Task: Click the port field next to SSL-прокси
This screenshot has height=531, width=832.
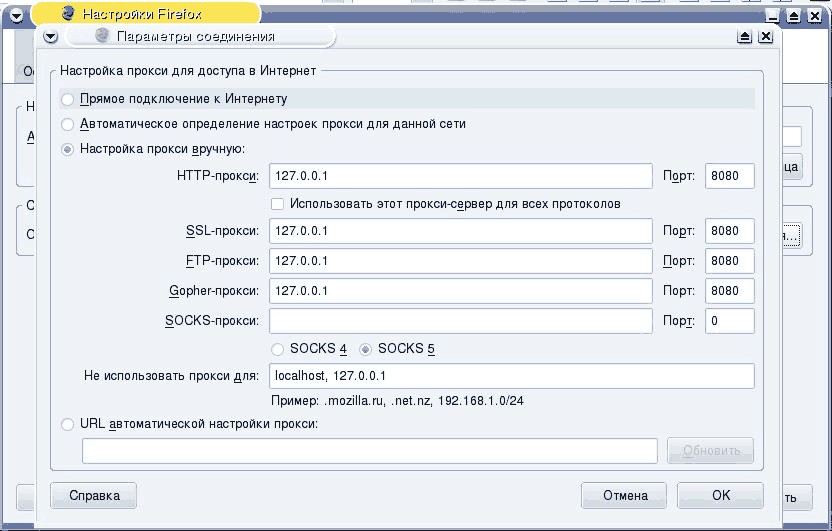Action: coord(729,231)
